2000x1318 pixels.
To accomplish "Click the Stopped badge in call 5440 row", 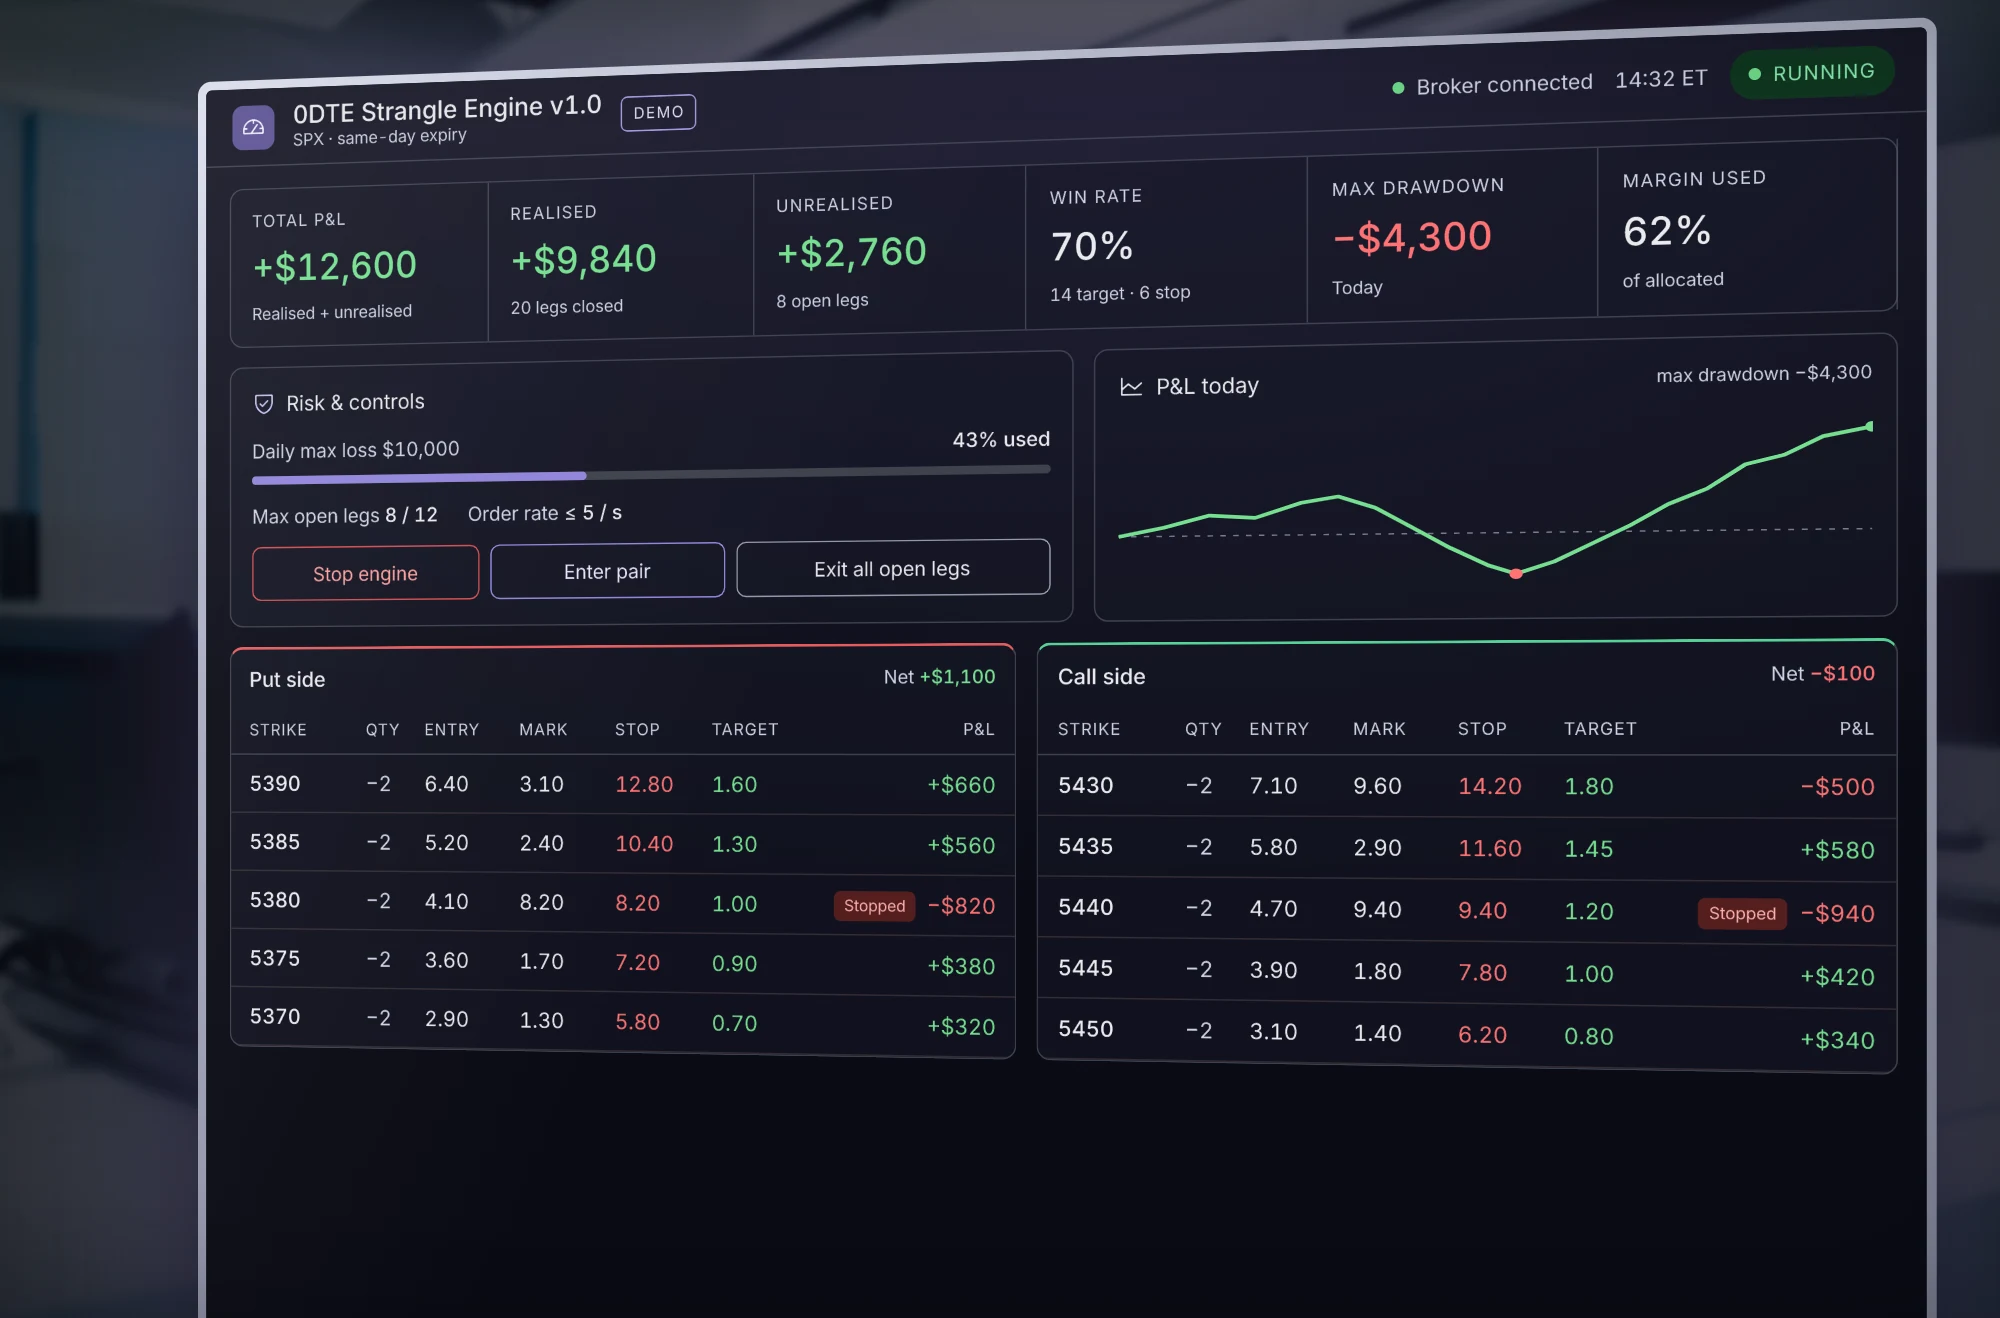I will click(1742, 913).
